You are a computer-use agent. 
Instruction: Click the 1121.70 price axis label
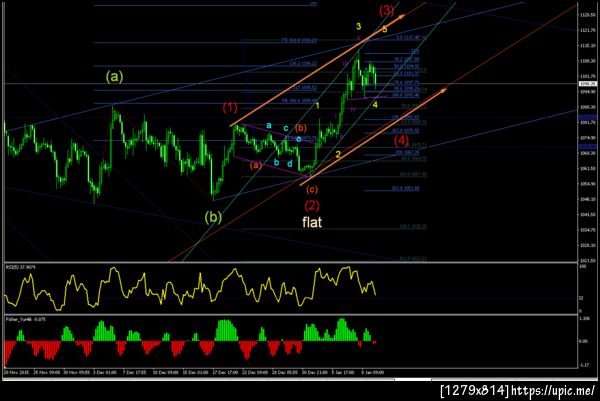[x=588, y=30]
